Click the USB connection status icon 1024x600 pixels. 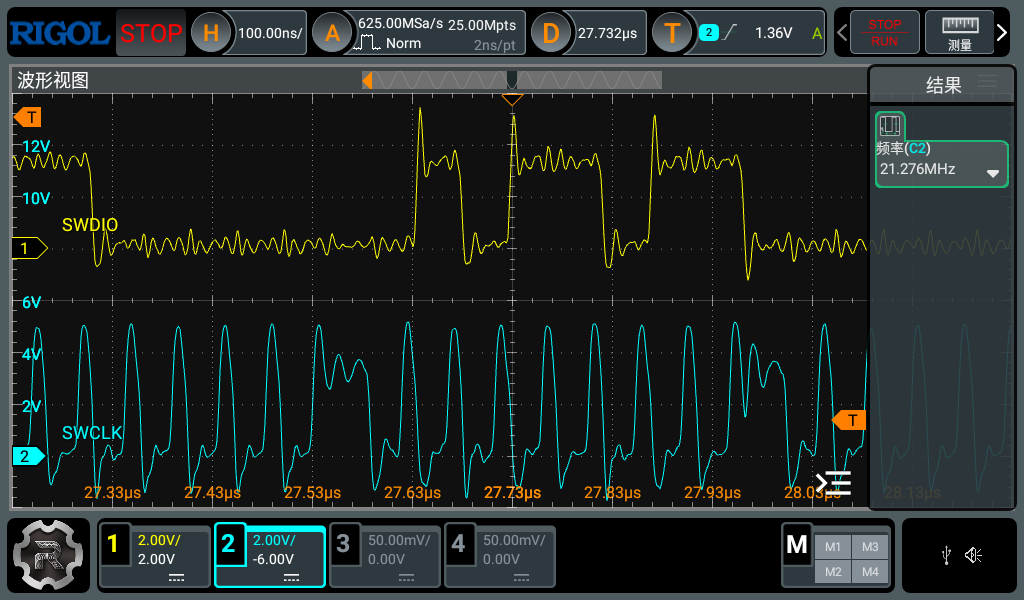[x=946, y=556]
